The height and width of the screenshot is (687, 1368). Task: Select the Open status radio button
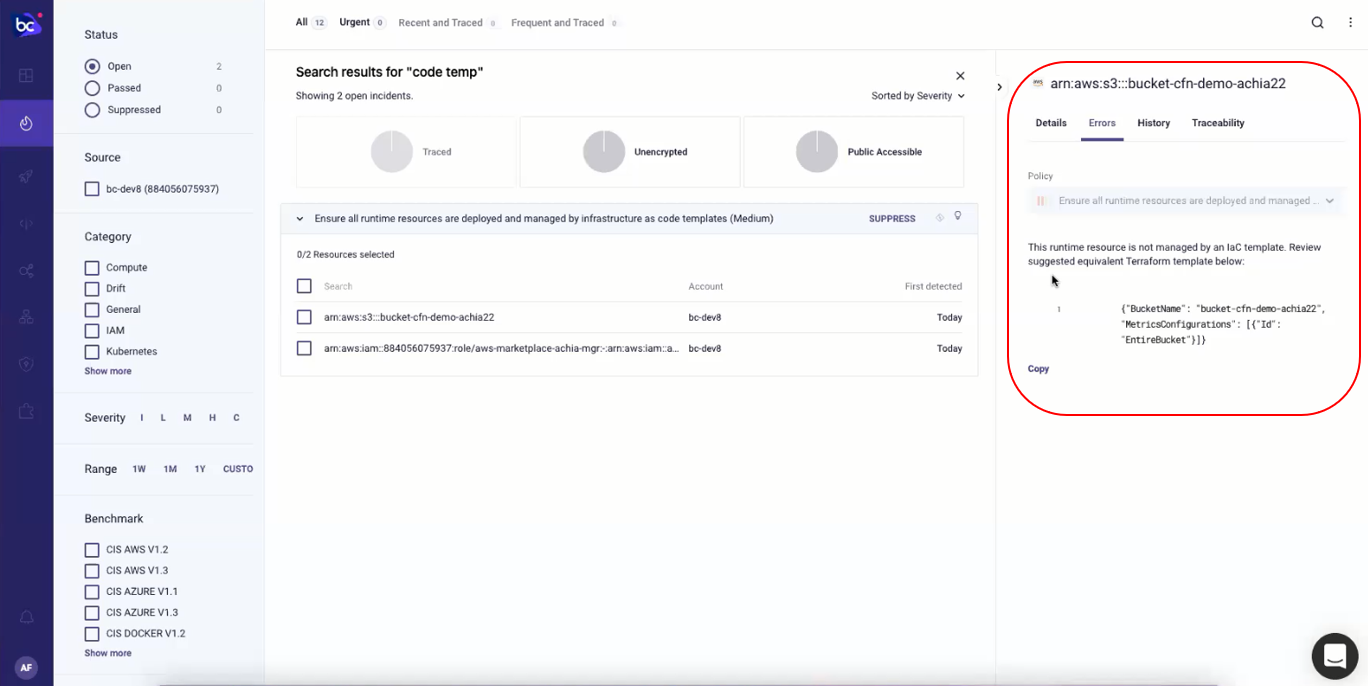click(92, 66)
